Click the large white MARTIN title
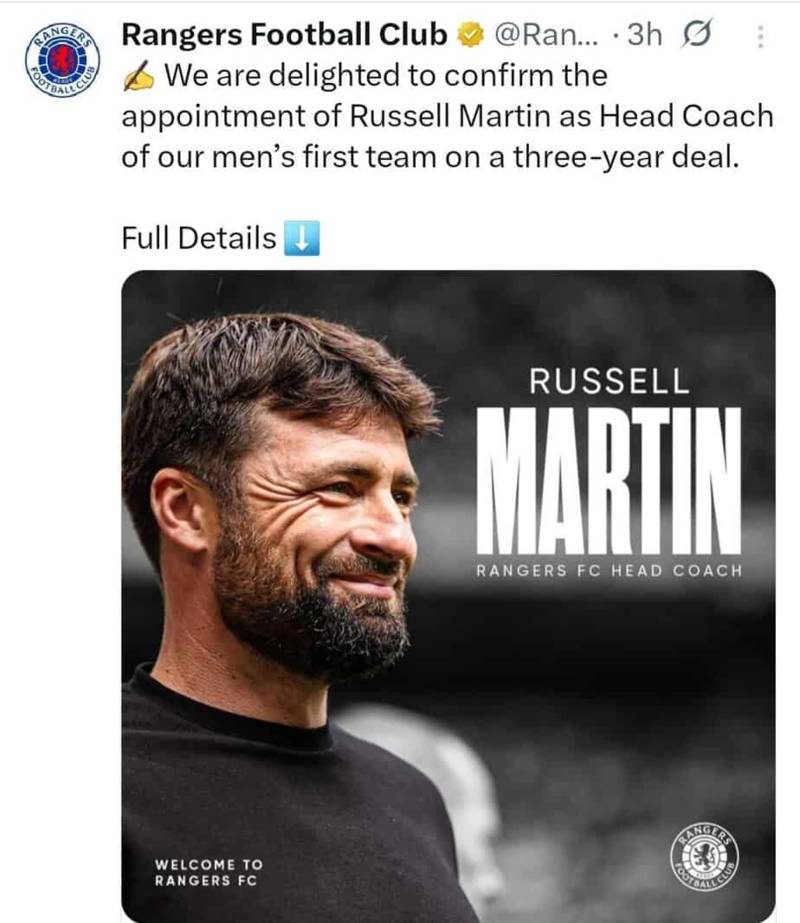The image size is (800, 923). point(609,480)
